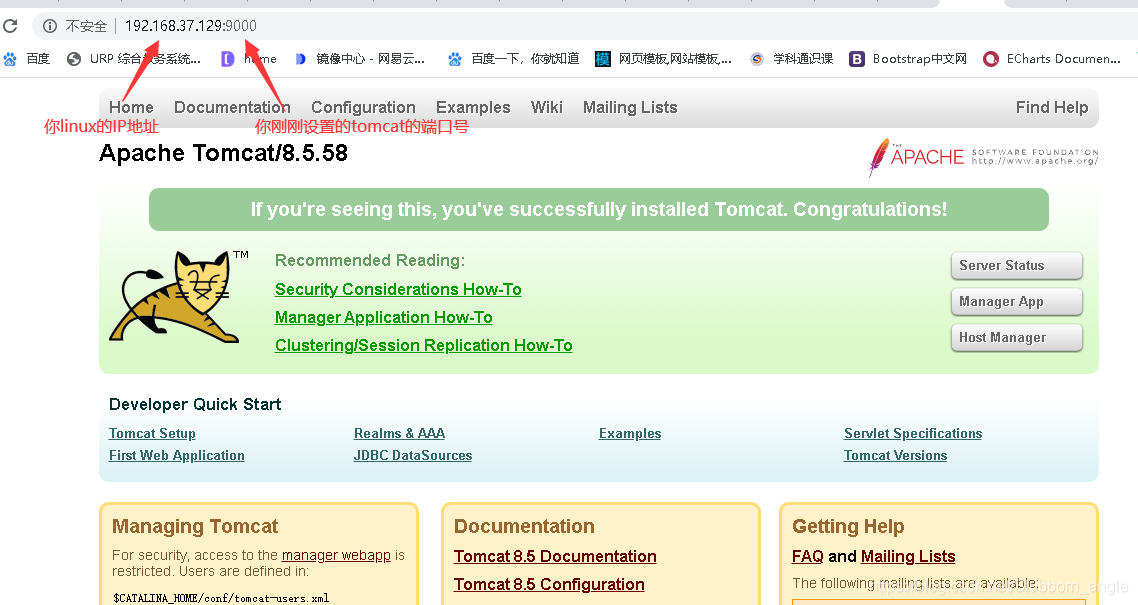1138x605 pixels.
Task: Open Documentation in the navigation bar
Action: point(232,107)
